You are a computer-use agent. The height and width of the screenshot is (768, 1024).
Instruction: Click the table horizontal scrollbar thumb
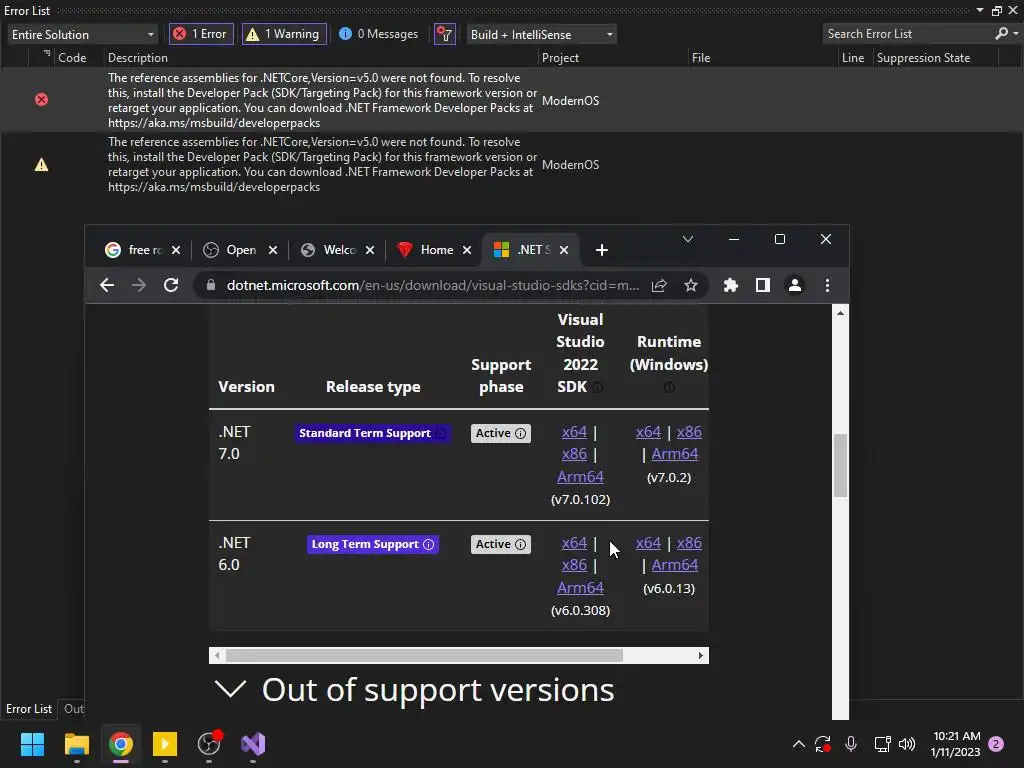[x=424, y=656]
